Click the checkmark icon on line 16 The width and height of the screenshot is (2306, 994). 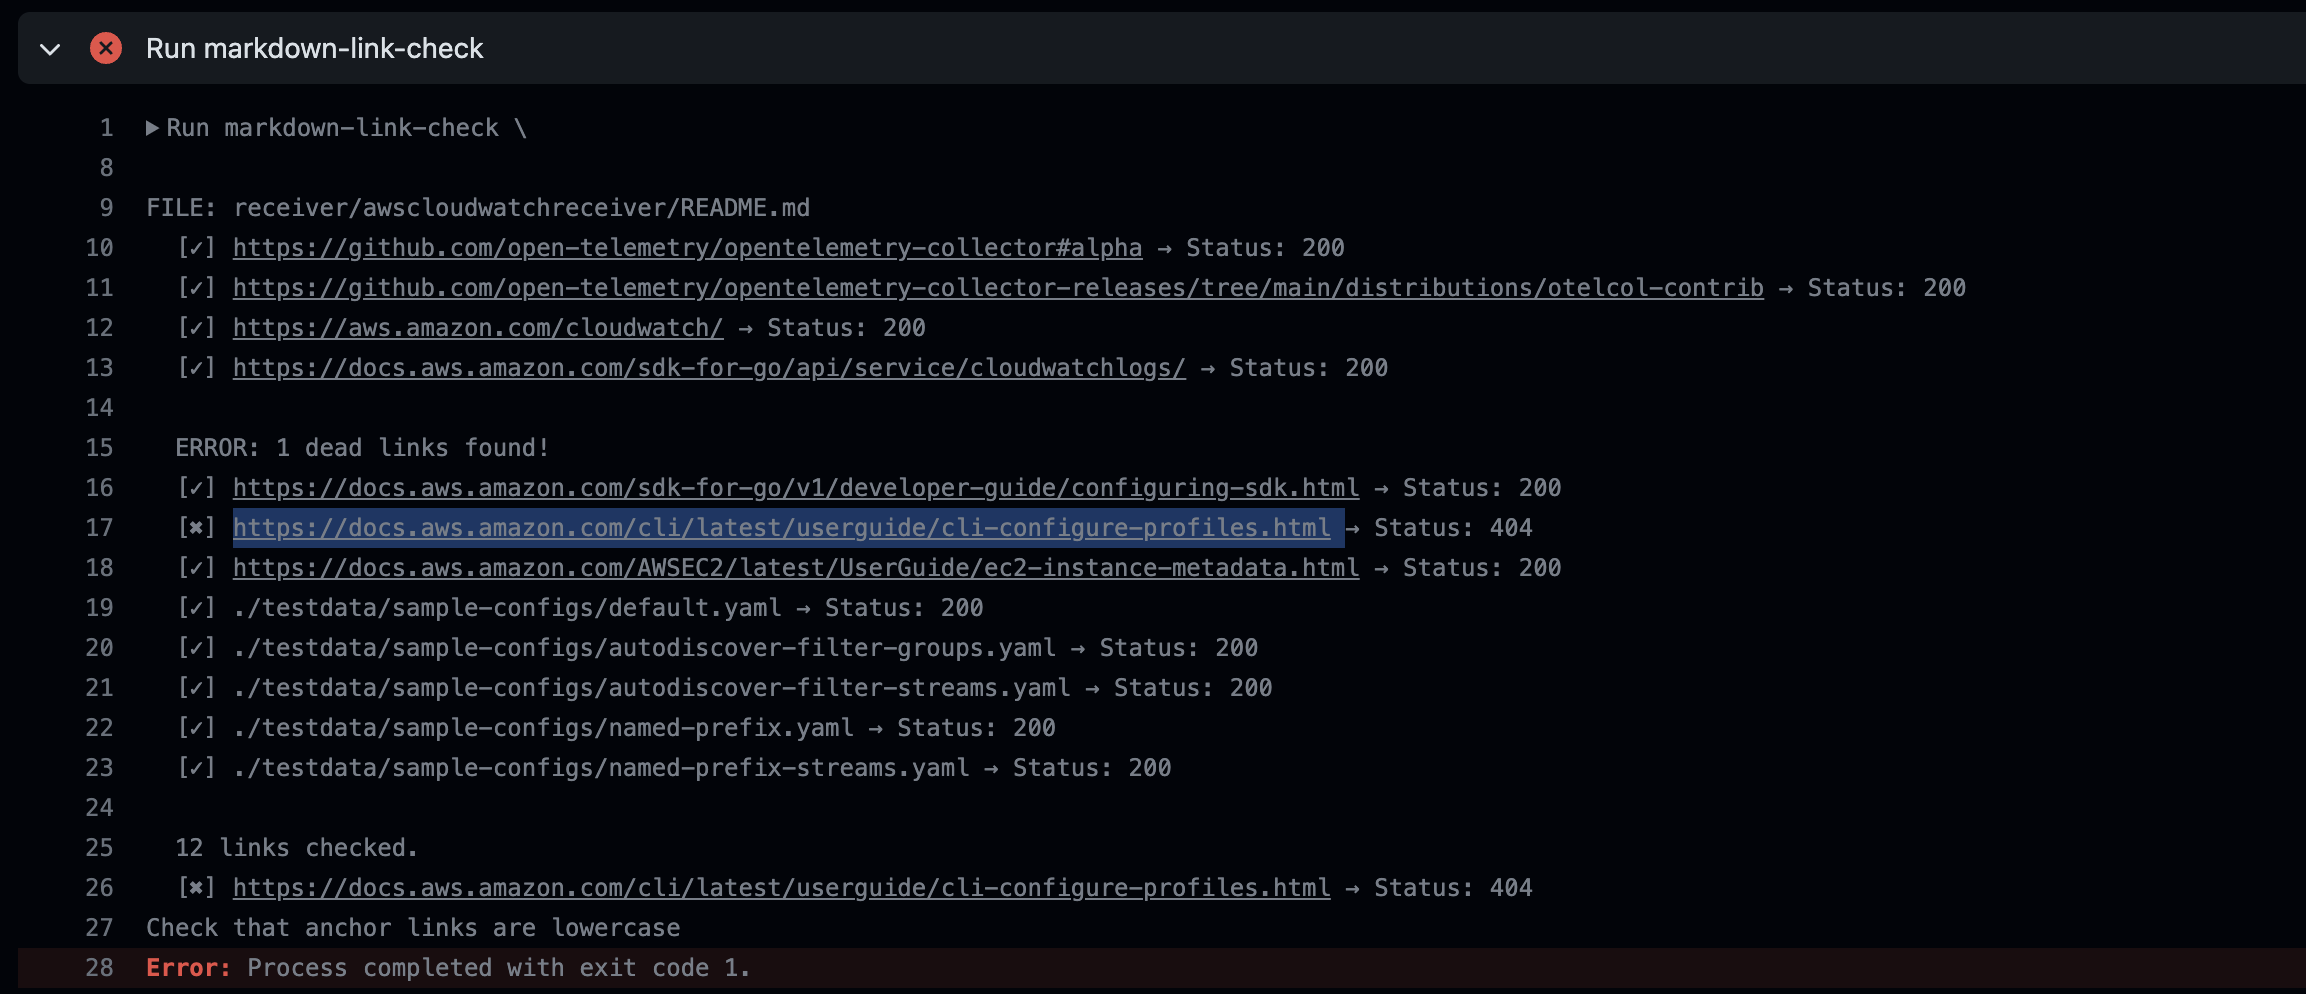198,487
